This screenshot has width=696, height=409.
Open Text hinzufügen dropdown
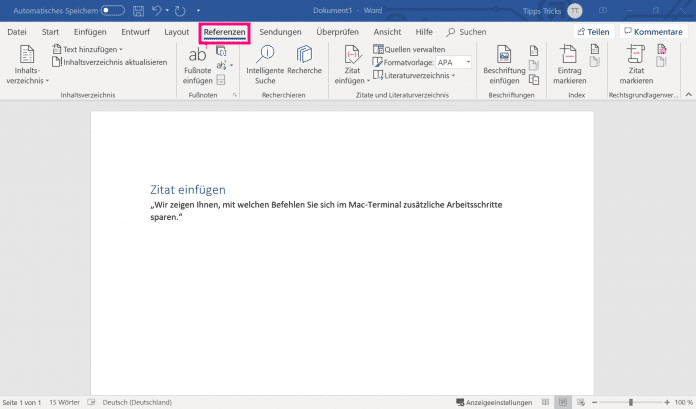click(x=90, y=48)
